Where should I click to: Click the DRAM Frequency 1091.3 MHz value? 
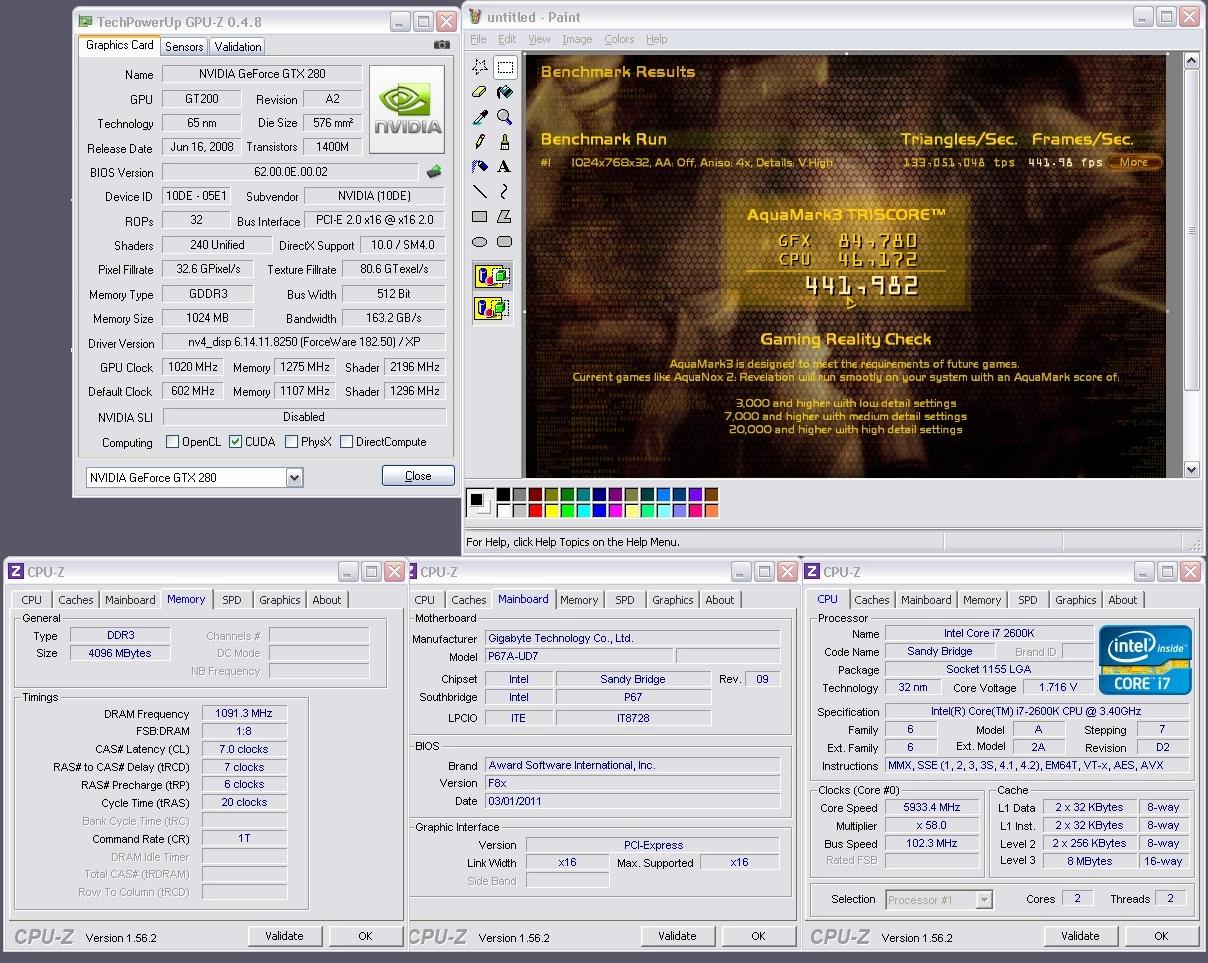[x=244, y=713]
